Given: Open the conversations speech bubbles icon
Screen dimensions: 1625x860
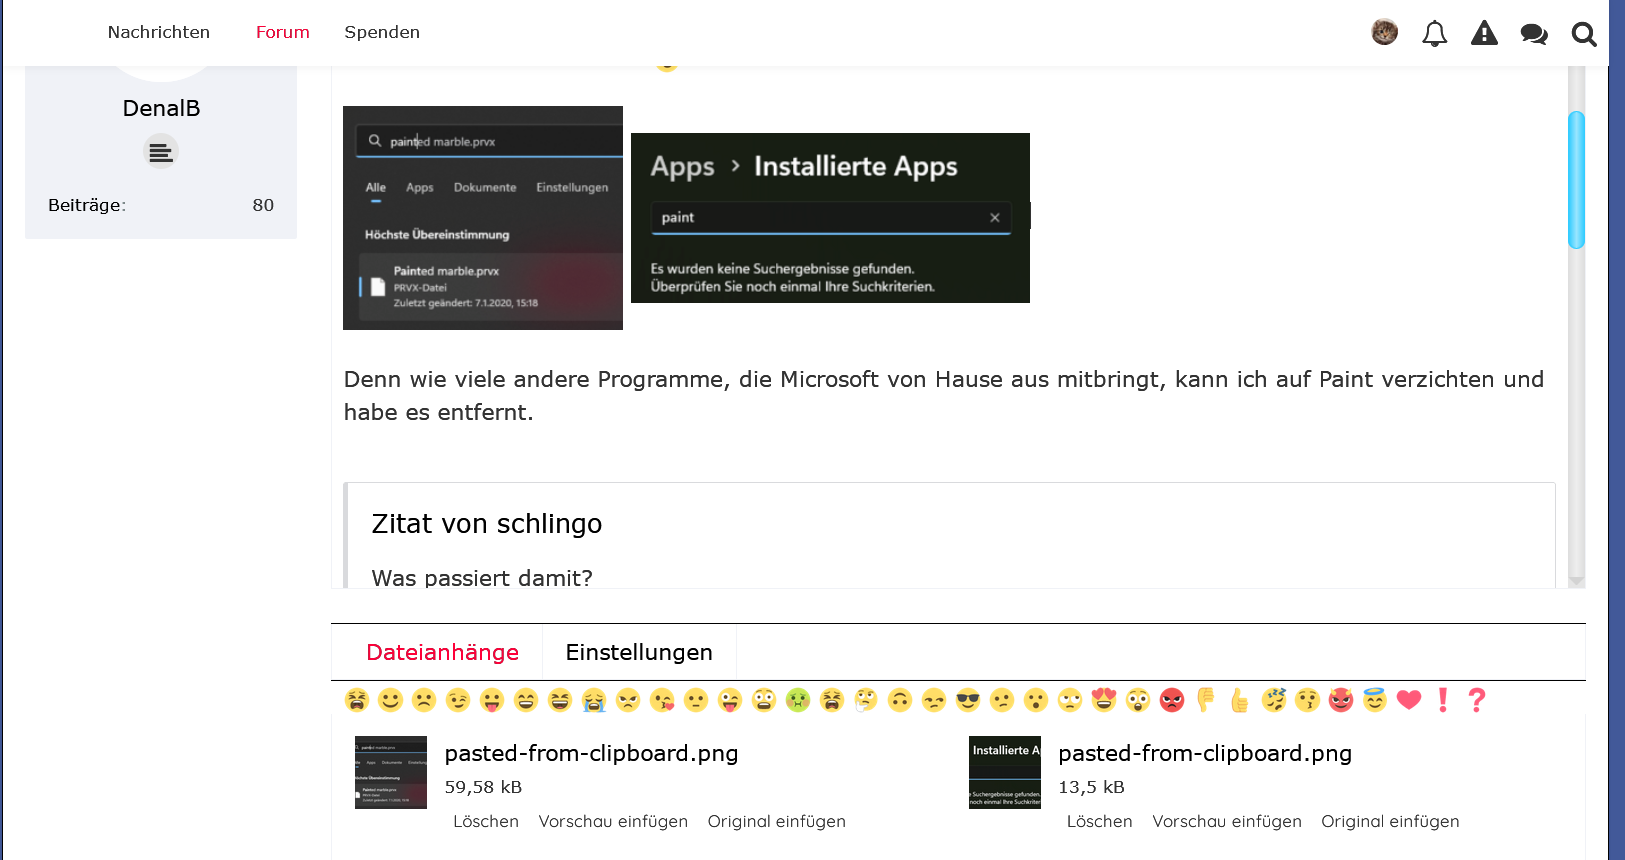Looking at the screenshot, I should (1534, 34).
